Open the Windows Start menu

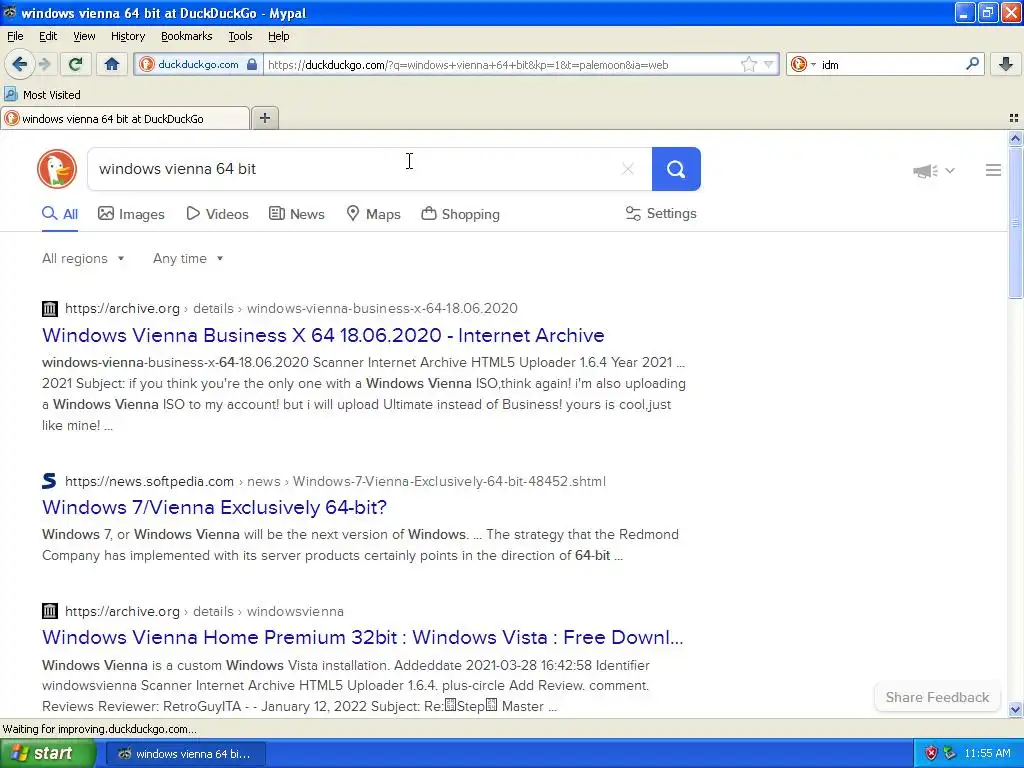[x=47, y=754]
